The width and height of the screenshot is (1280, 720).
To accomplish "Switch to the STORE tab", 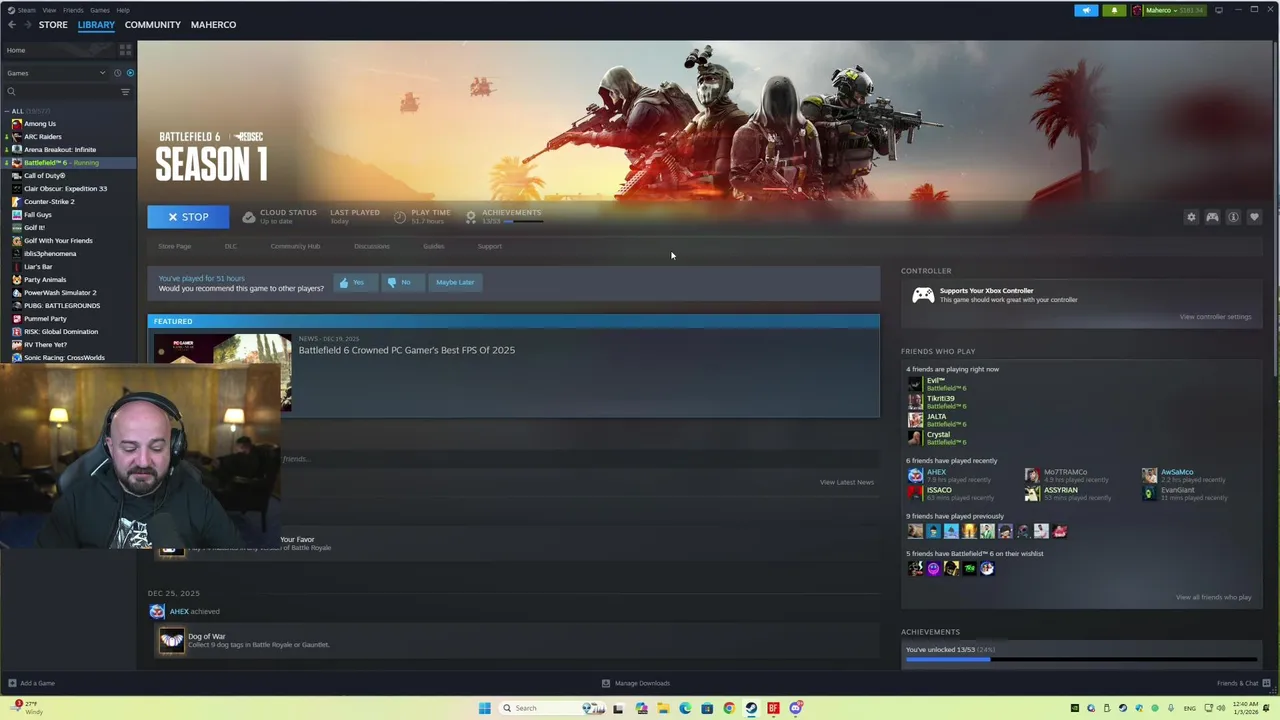I will point(53,25).
